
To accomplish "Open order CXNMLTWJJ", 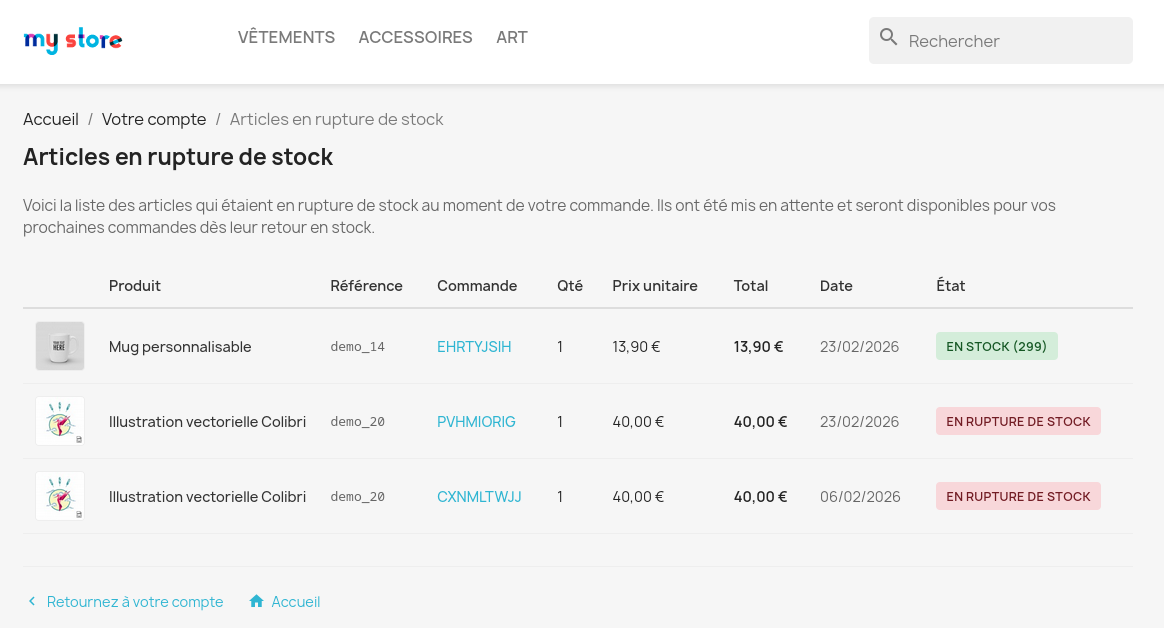I will [x=479, y=497].
